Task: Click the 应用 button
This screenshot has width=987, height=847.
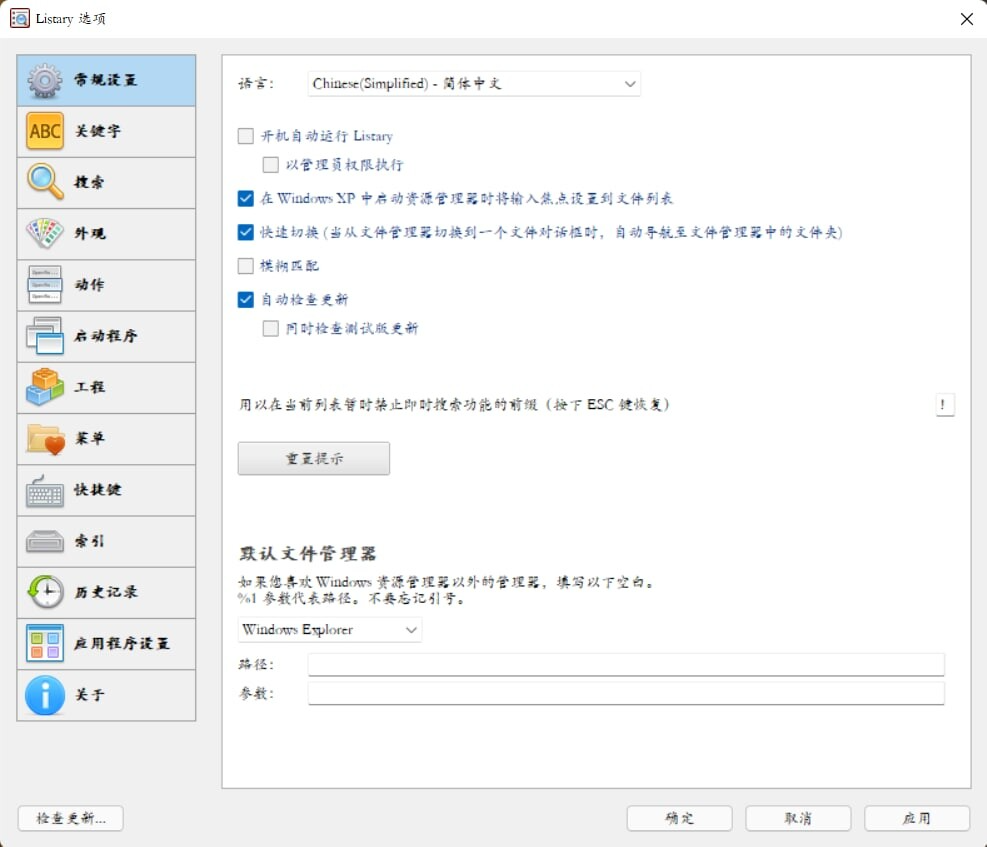Action: click(916, 818)
